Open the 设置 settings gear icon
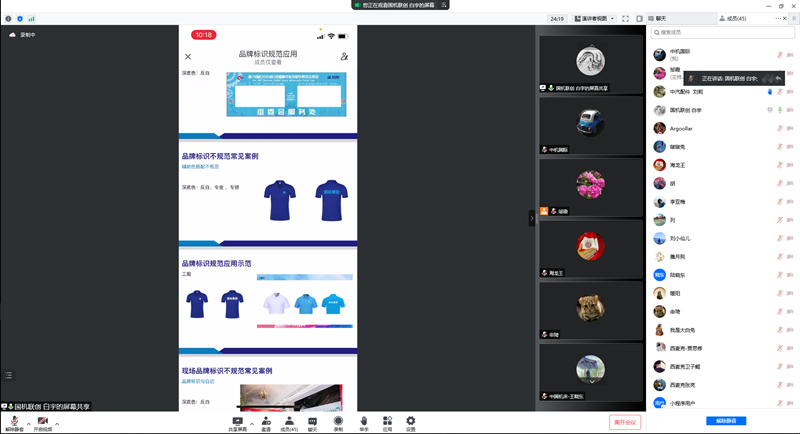The image size is (800, 434). [410, 421]
